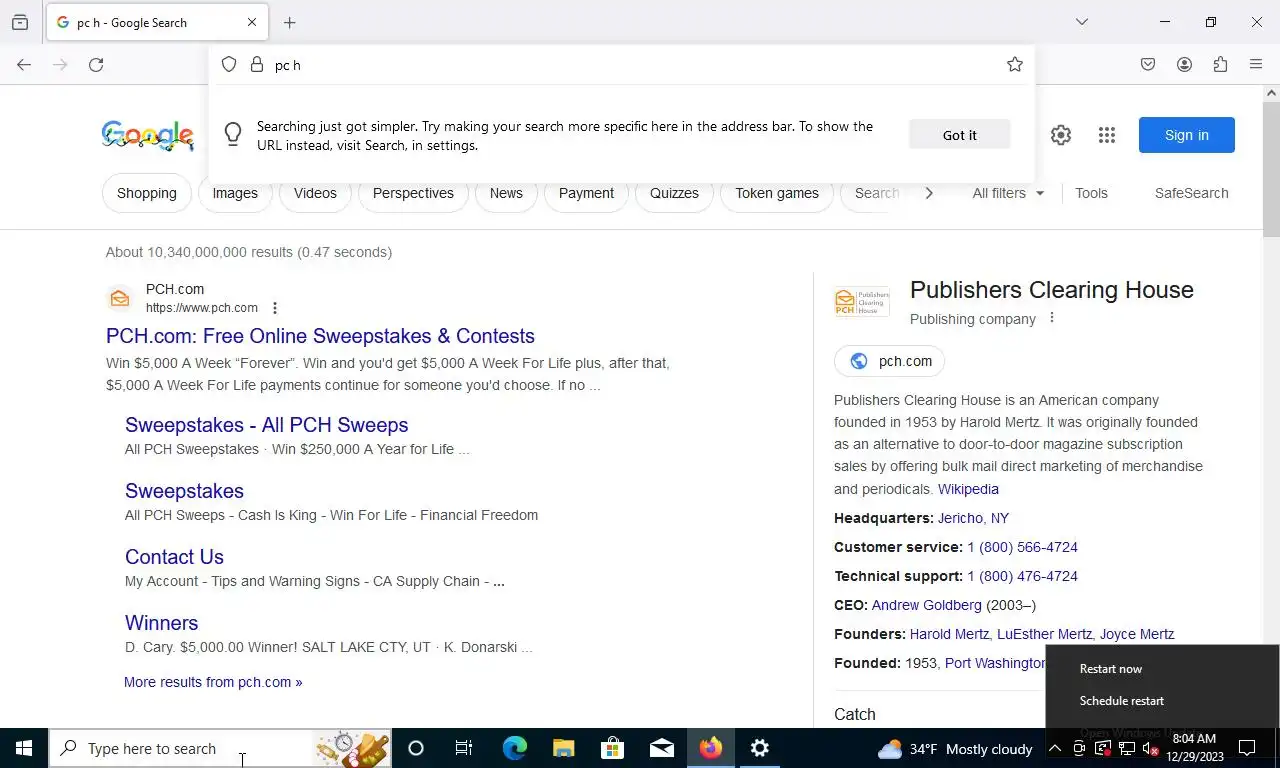Visit pch.com from knowledge panel chip
Viewport: 1280px width, 768px height.
click(x=889, y=361)
